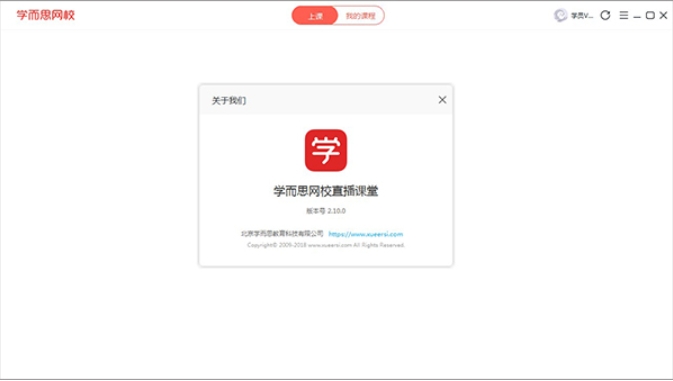Select the 版本号 2.10.0 version text
This screenshot has height=381, width=673.
[x=326, y=211]
